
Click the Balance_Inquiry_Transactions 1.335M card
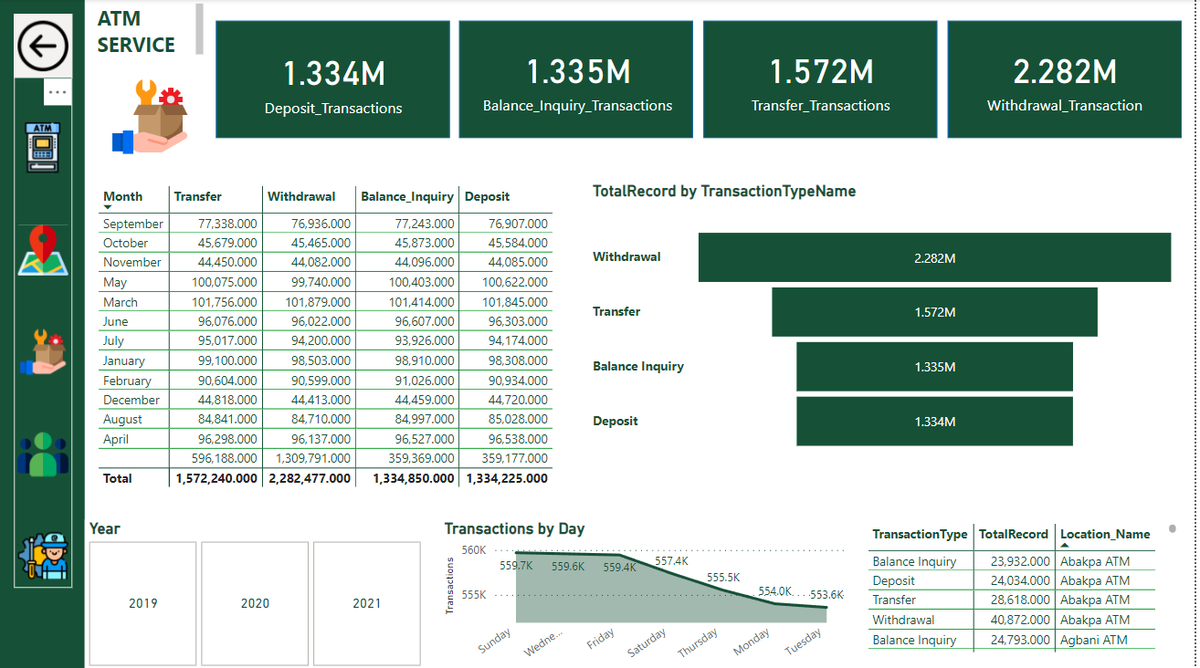577,80
